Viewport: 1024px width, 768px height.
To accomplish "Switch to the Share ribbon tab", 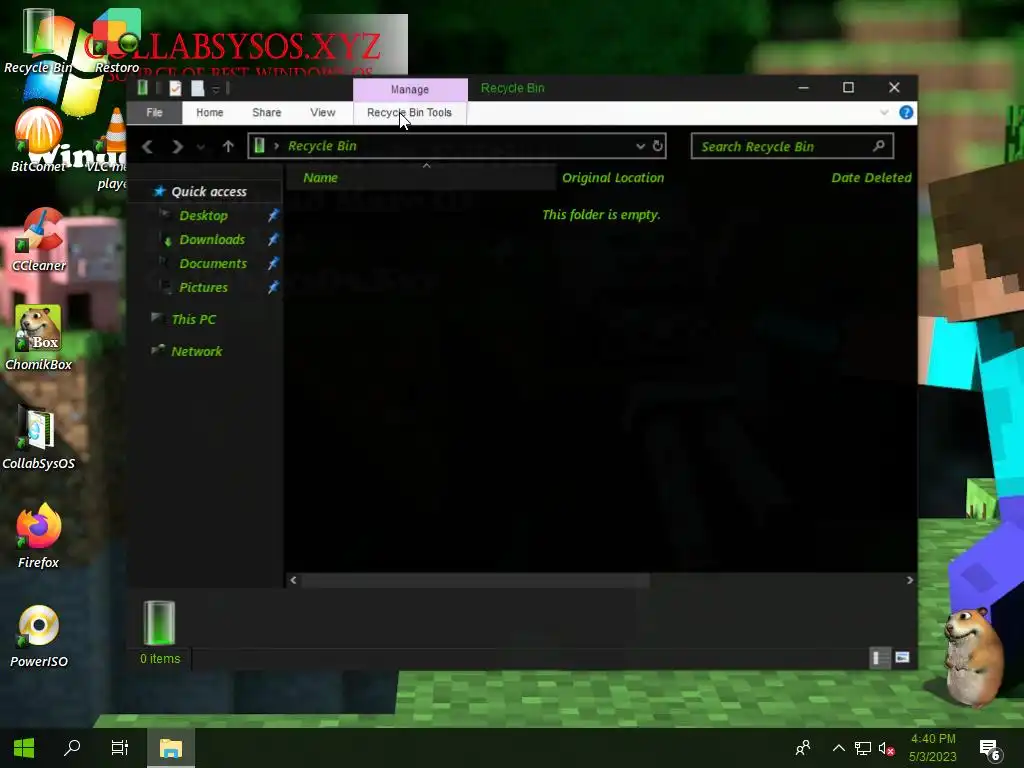I will [266, 112].
